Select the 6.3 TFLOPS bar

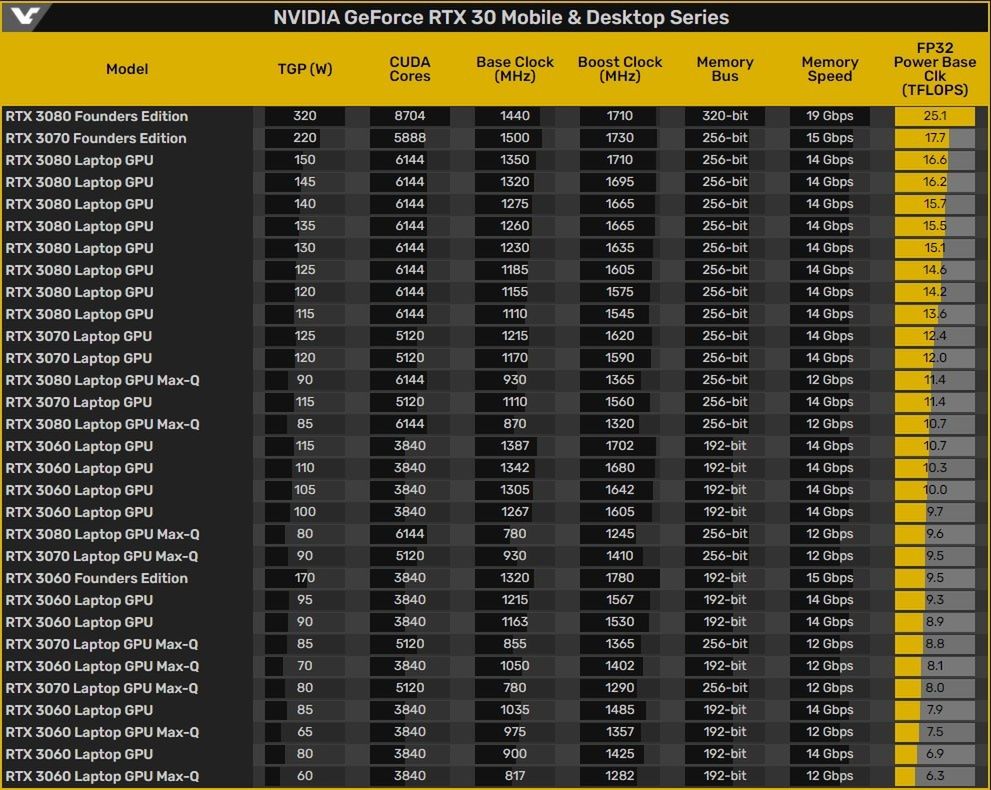point(935,775)
